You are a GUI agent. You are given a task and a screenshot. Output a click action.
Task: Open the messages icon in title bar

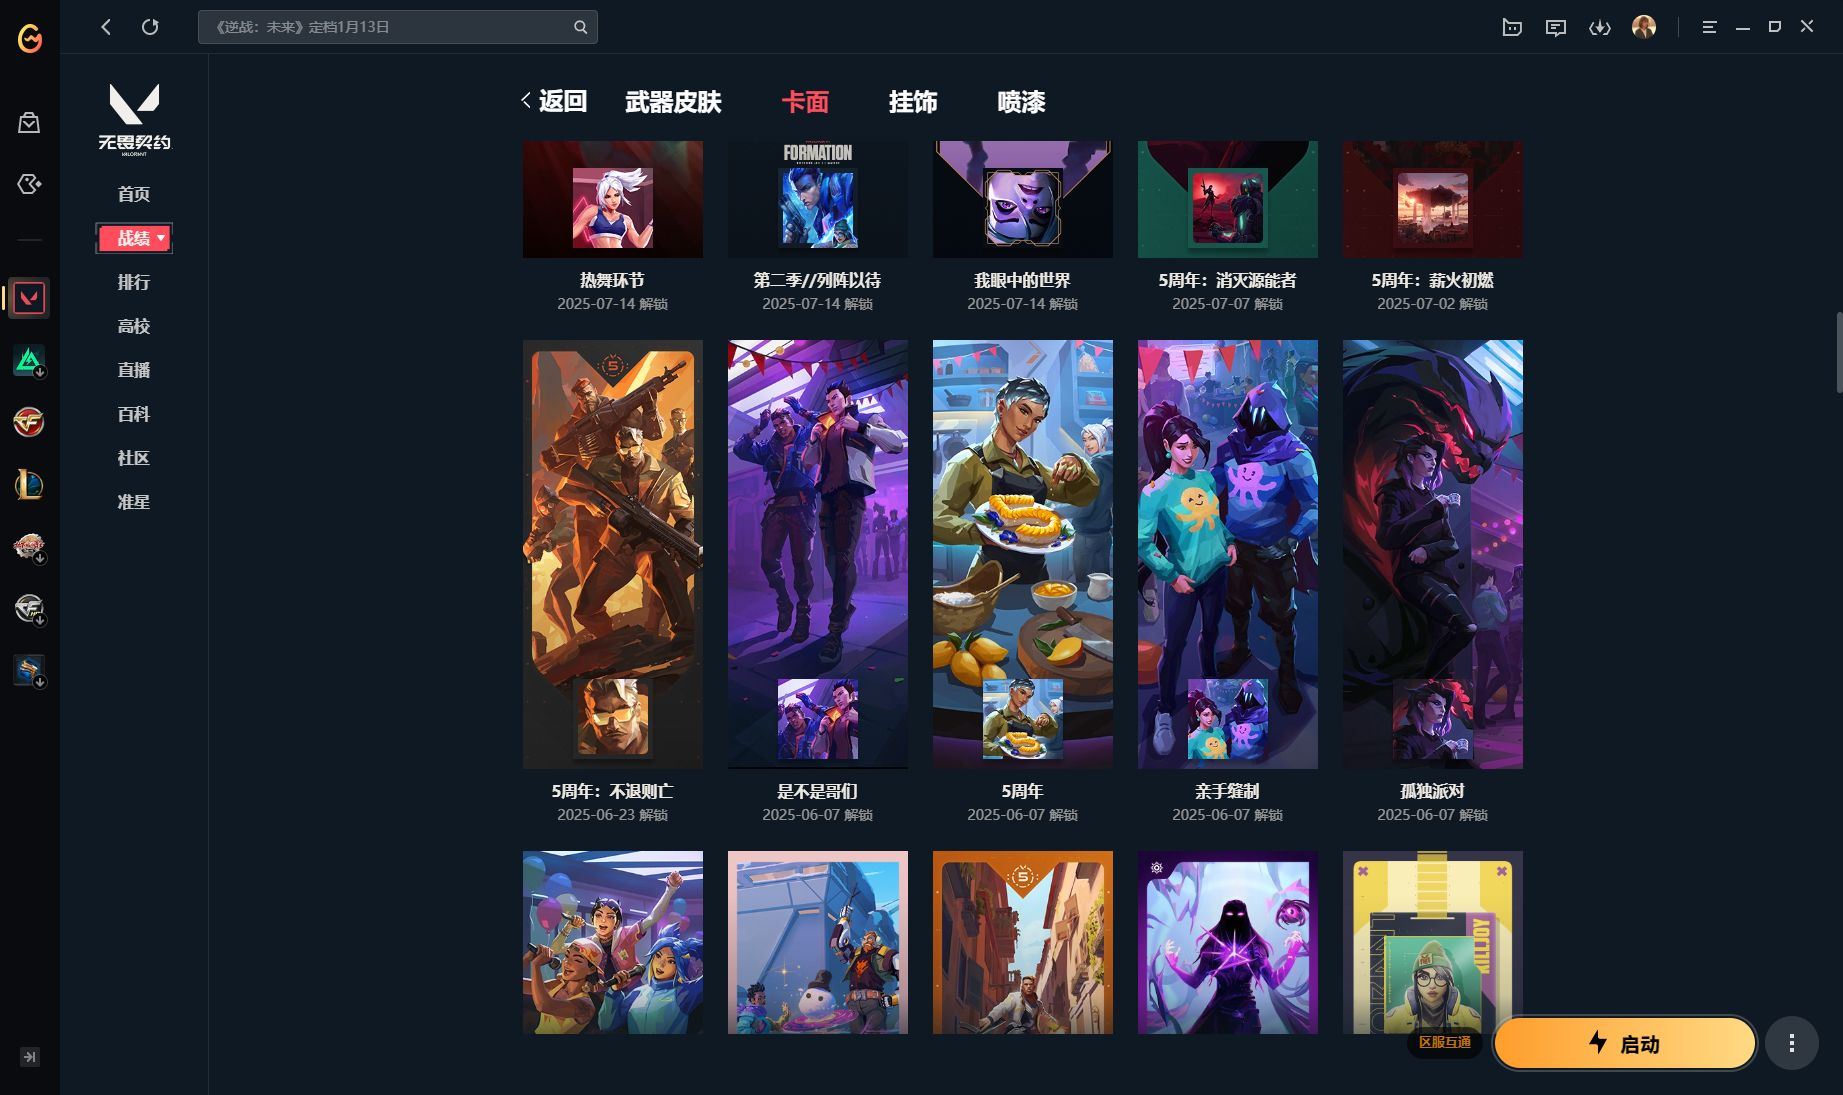click(1555, 27)
